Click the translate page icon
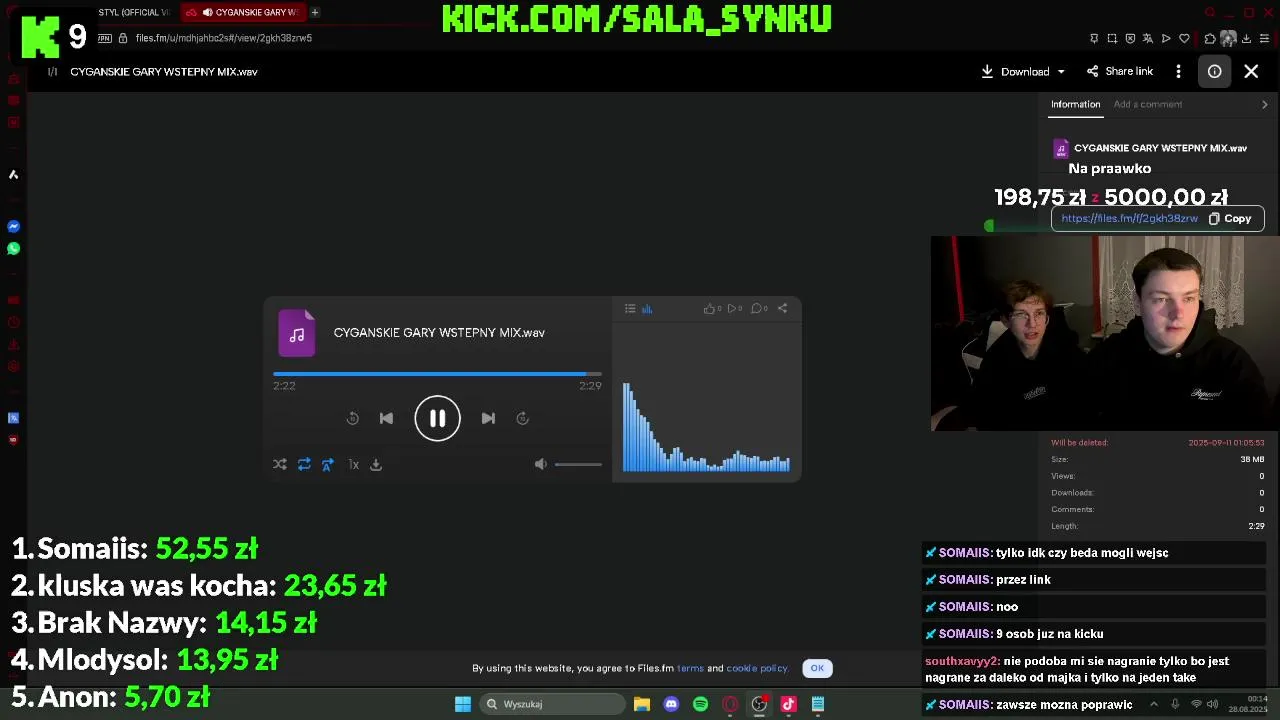 [x=1148, y=38]
